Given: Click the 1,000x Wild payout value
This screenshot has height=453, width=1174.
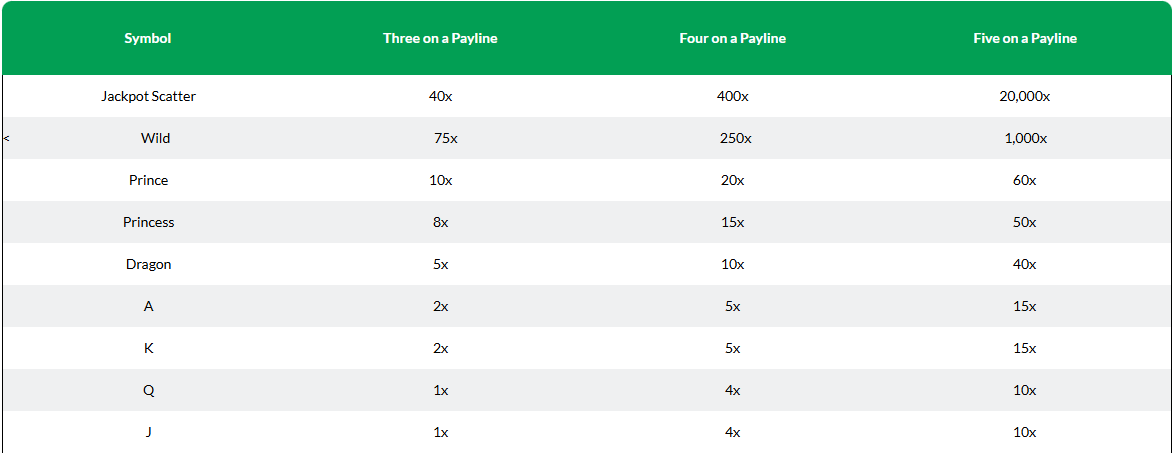Looking at the screenshot, I should pyautogui.click(x=1027, y=138).
